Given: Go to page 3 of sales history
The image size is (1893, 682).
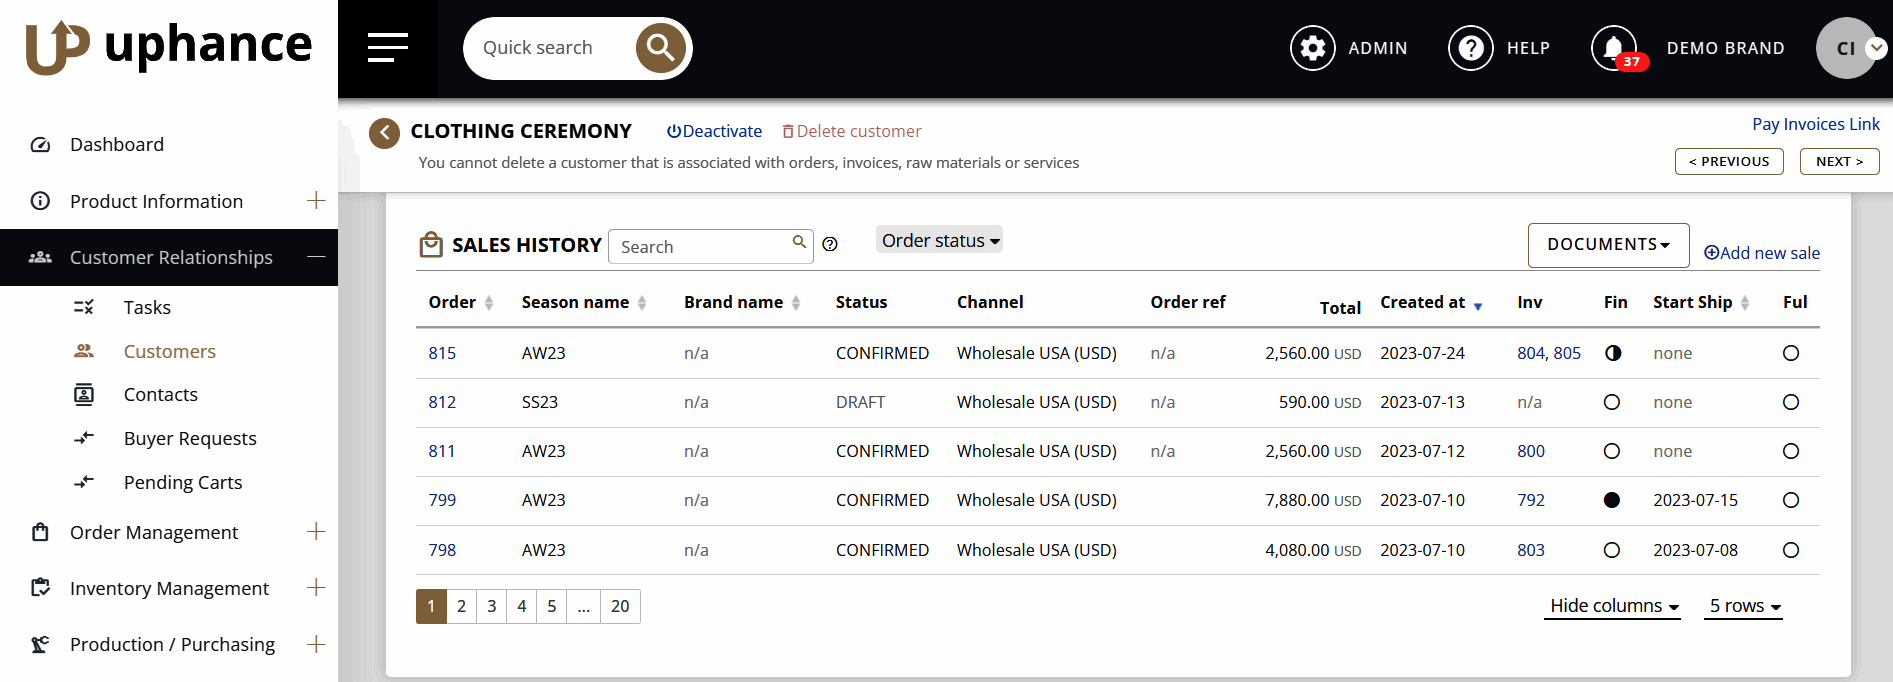Looking at the screenshot, I should pos(491,606).
